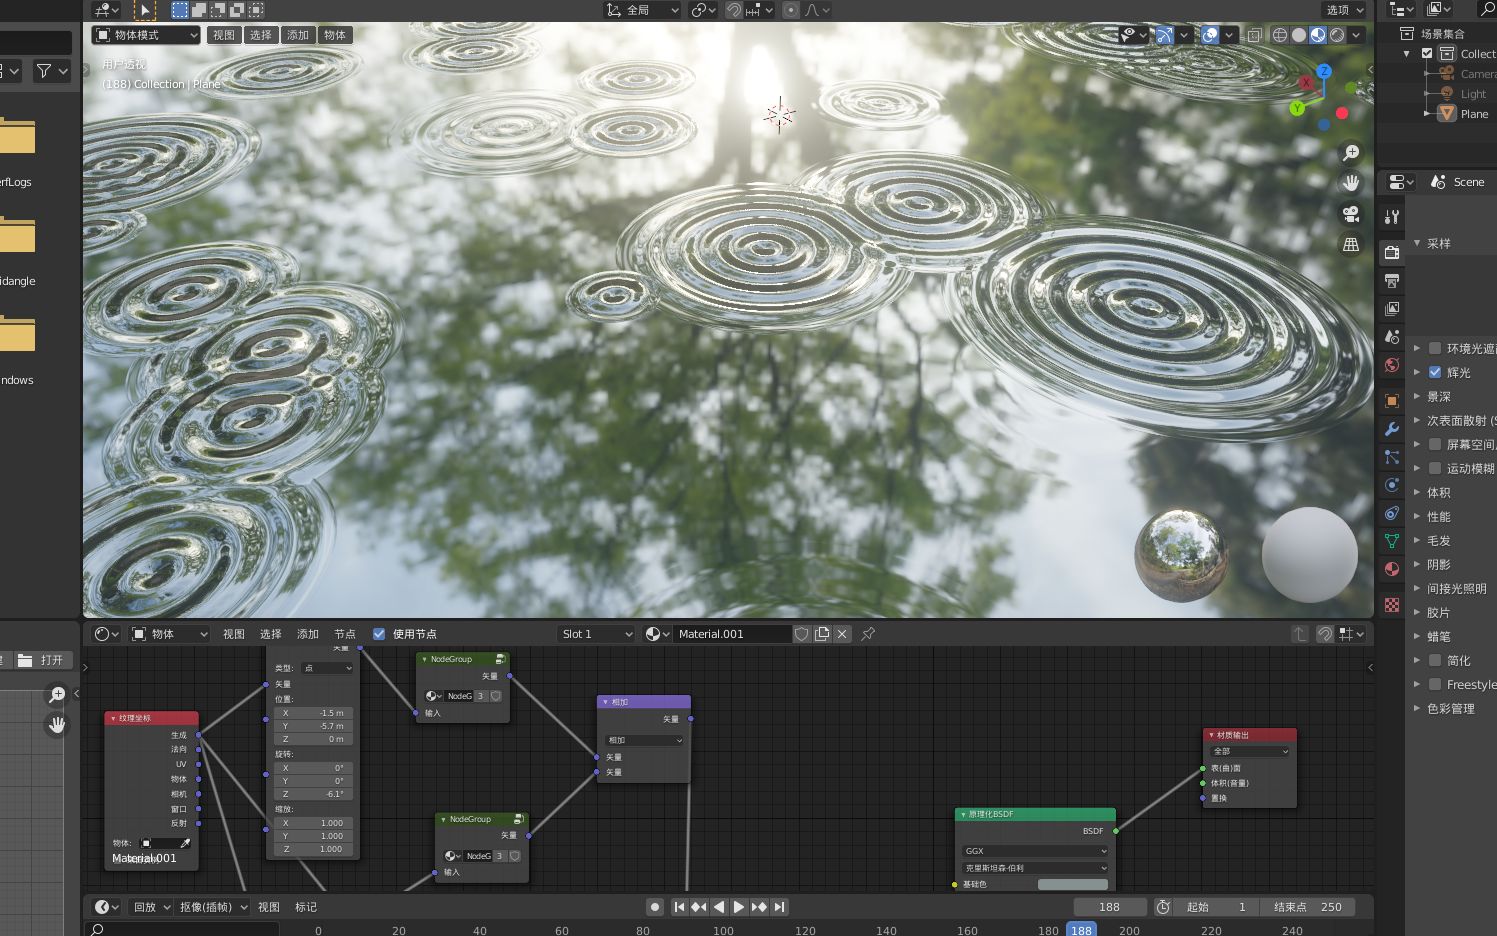The width and height of the screenshot is (1497, 936).
Task: Open the Physics properties tab
Action: 1391,485
